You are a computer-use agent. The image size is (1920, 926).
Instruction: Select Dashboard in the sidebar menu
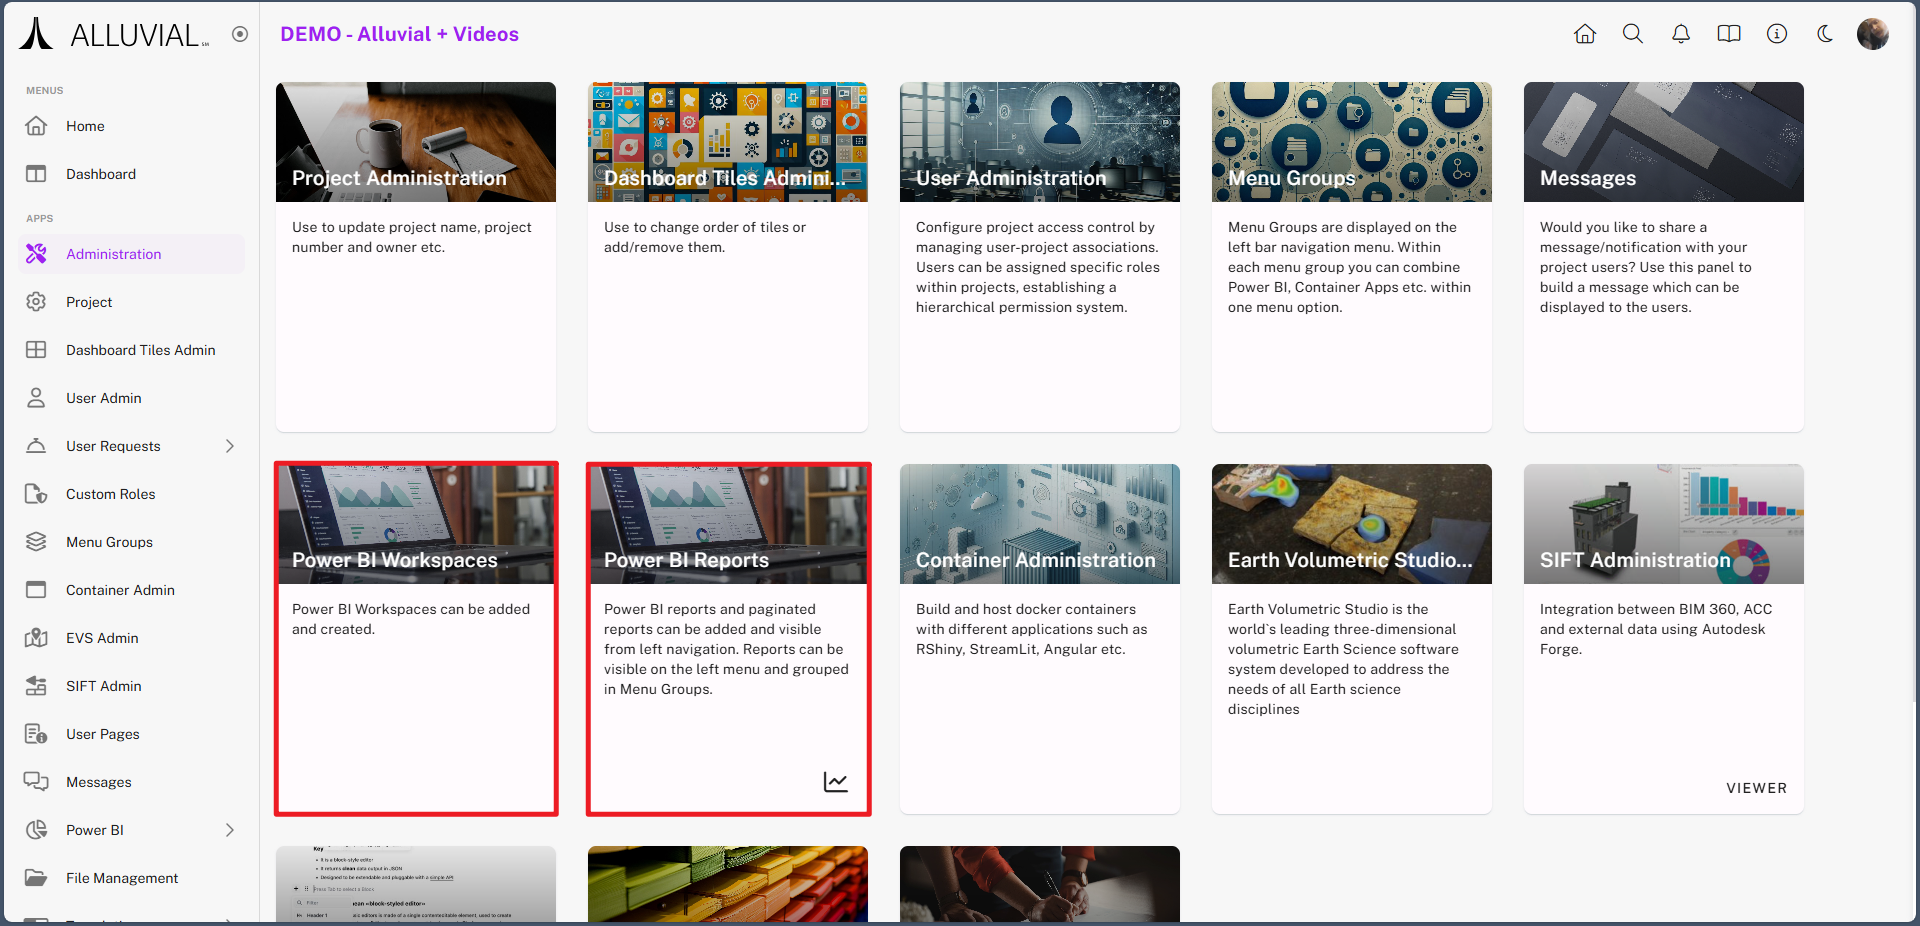(100, 174)
